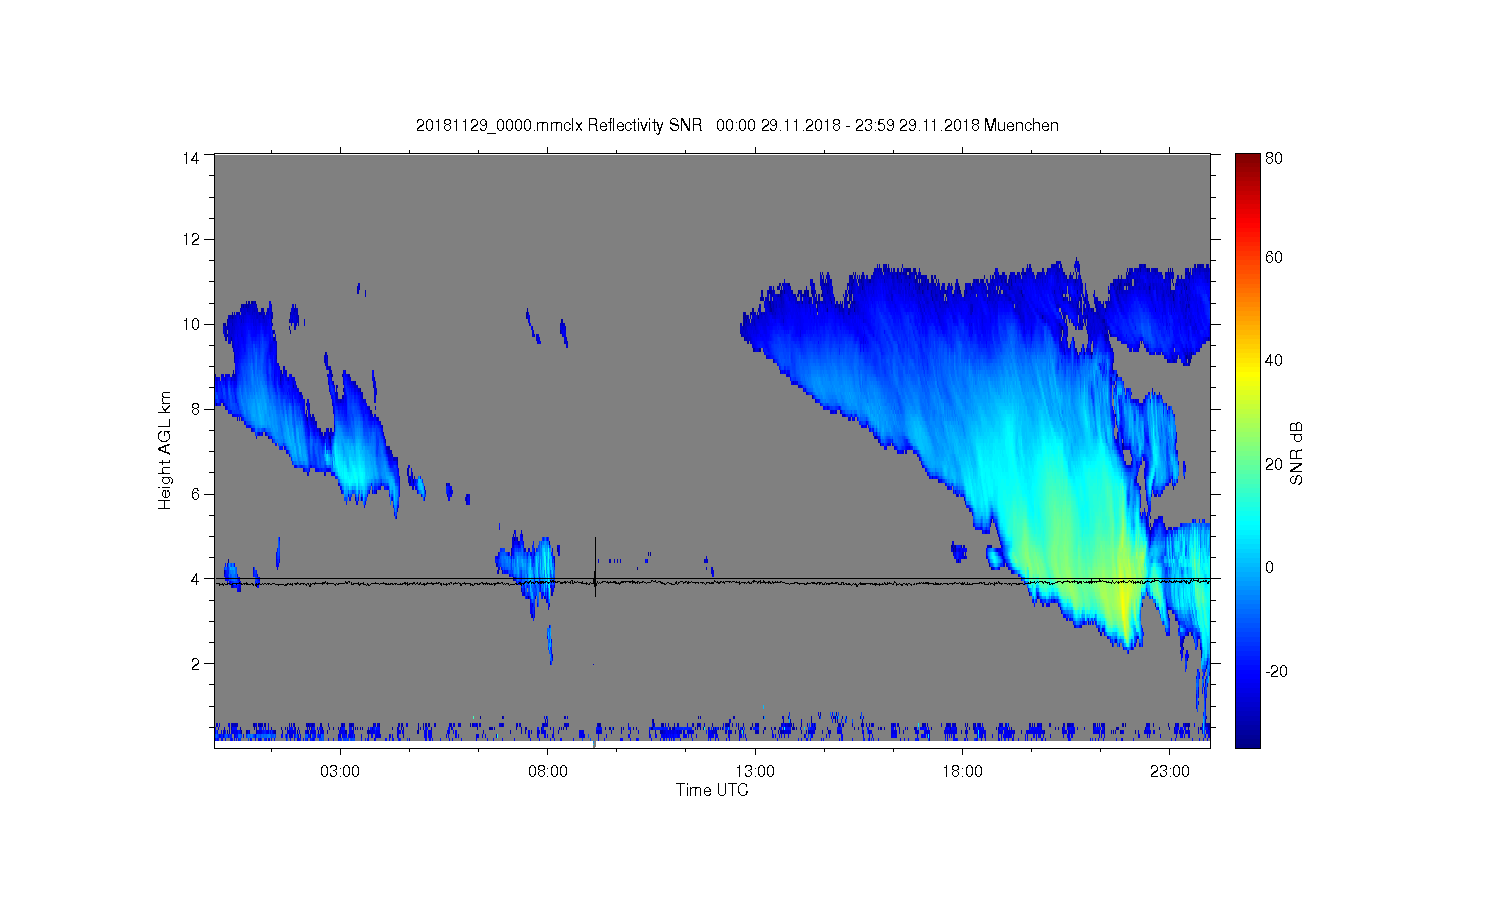Click the 13:00 time tick label
1500x900 pixels.
click(755, 772)
